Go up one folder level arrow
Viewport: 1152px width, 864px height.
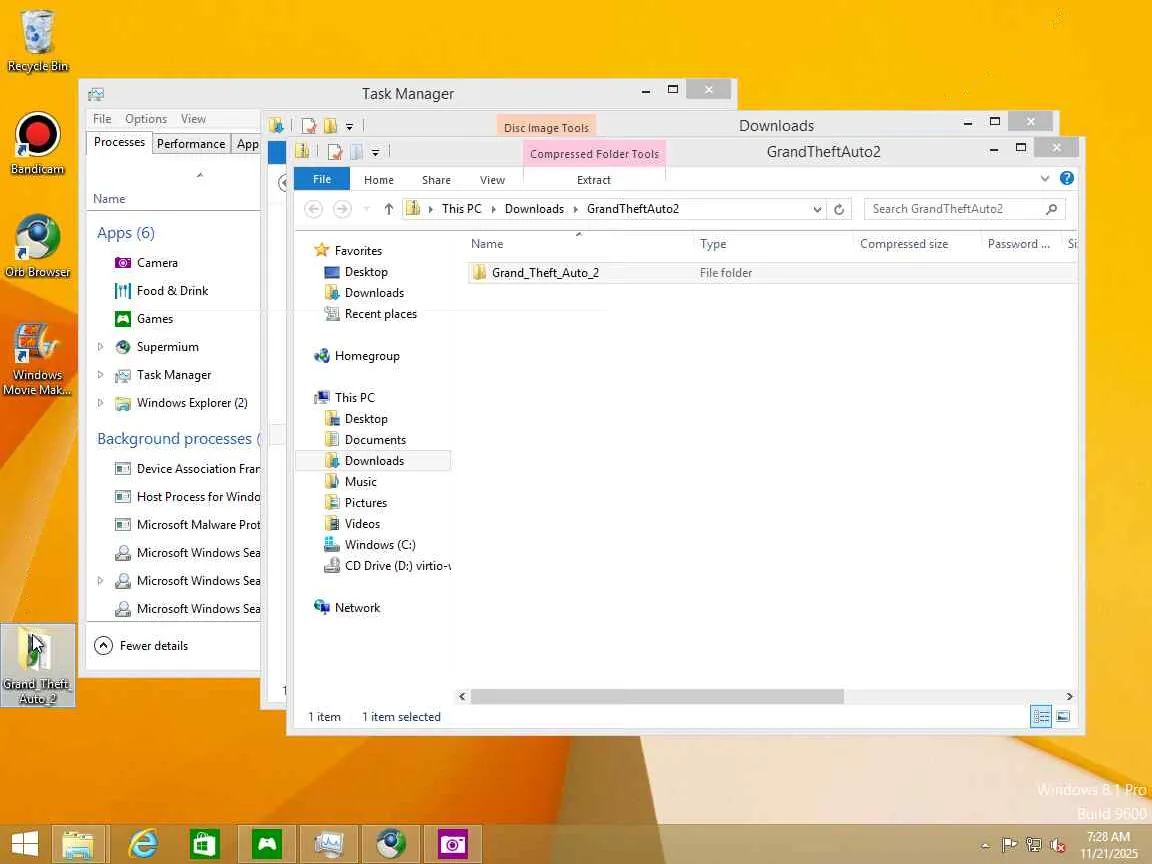(x=389, y=209)
